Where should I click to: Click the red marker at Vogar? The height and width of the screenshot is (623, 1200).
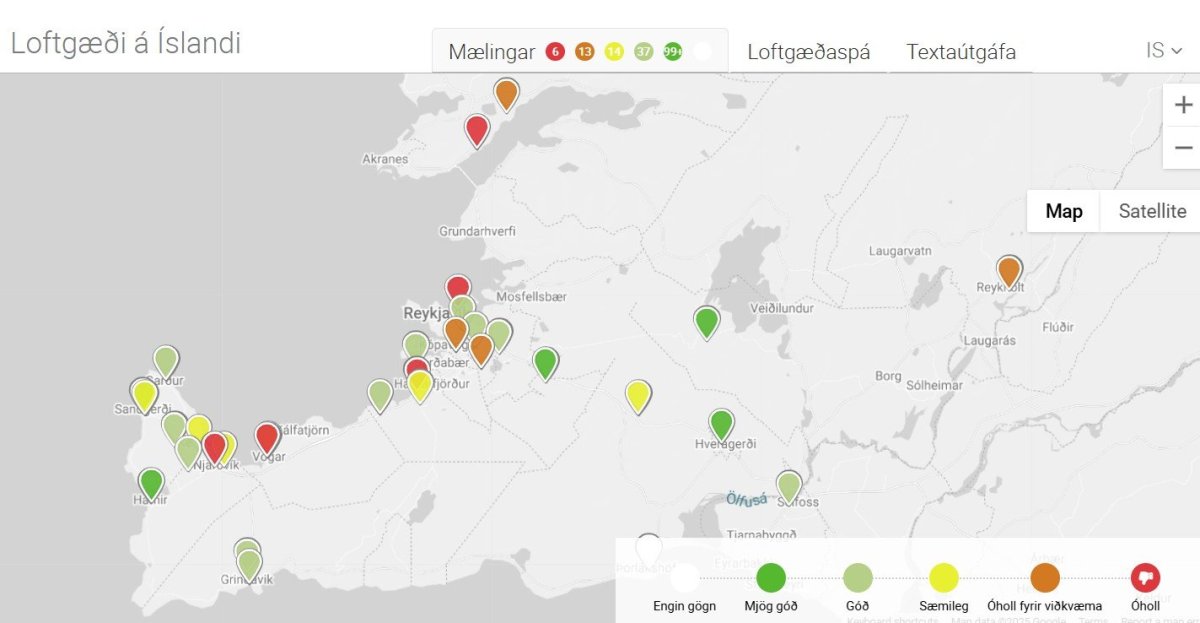click(267, 436)
